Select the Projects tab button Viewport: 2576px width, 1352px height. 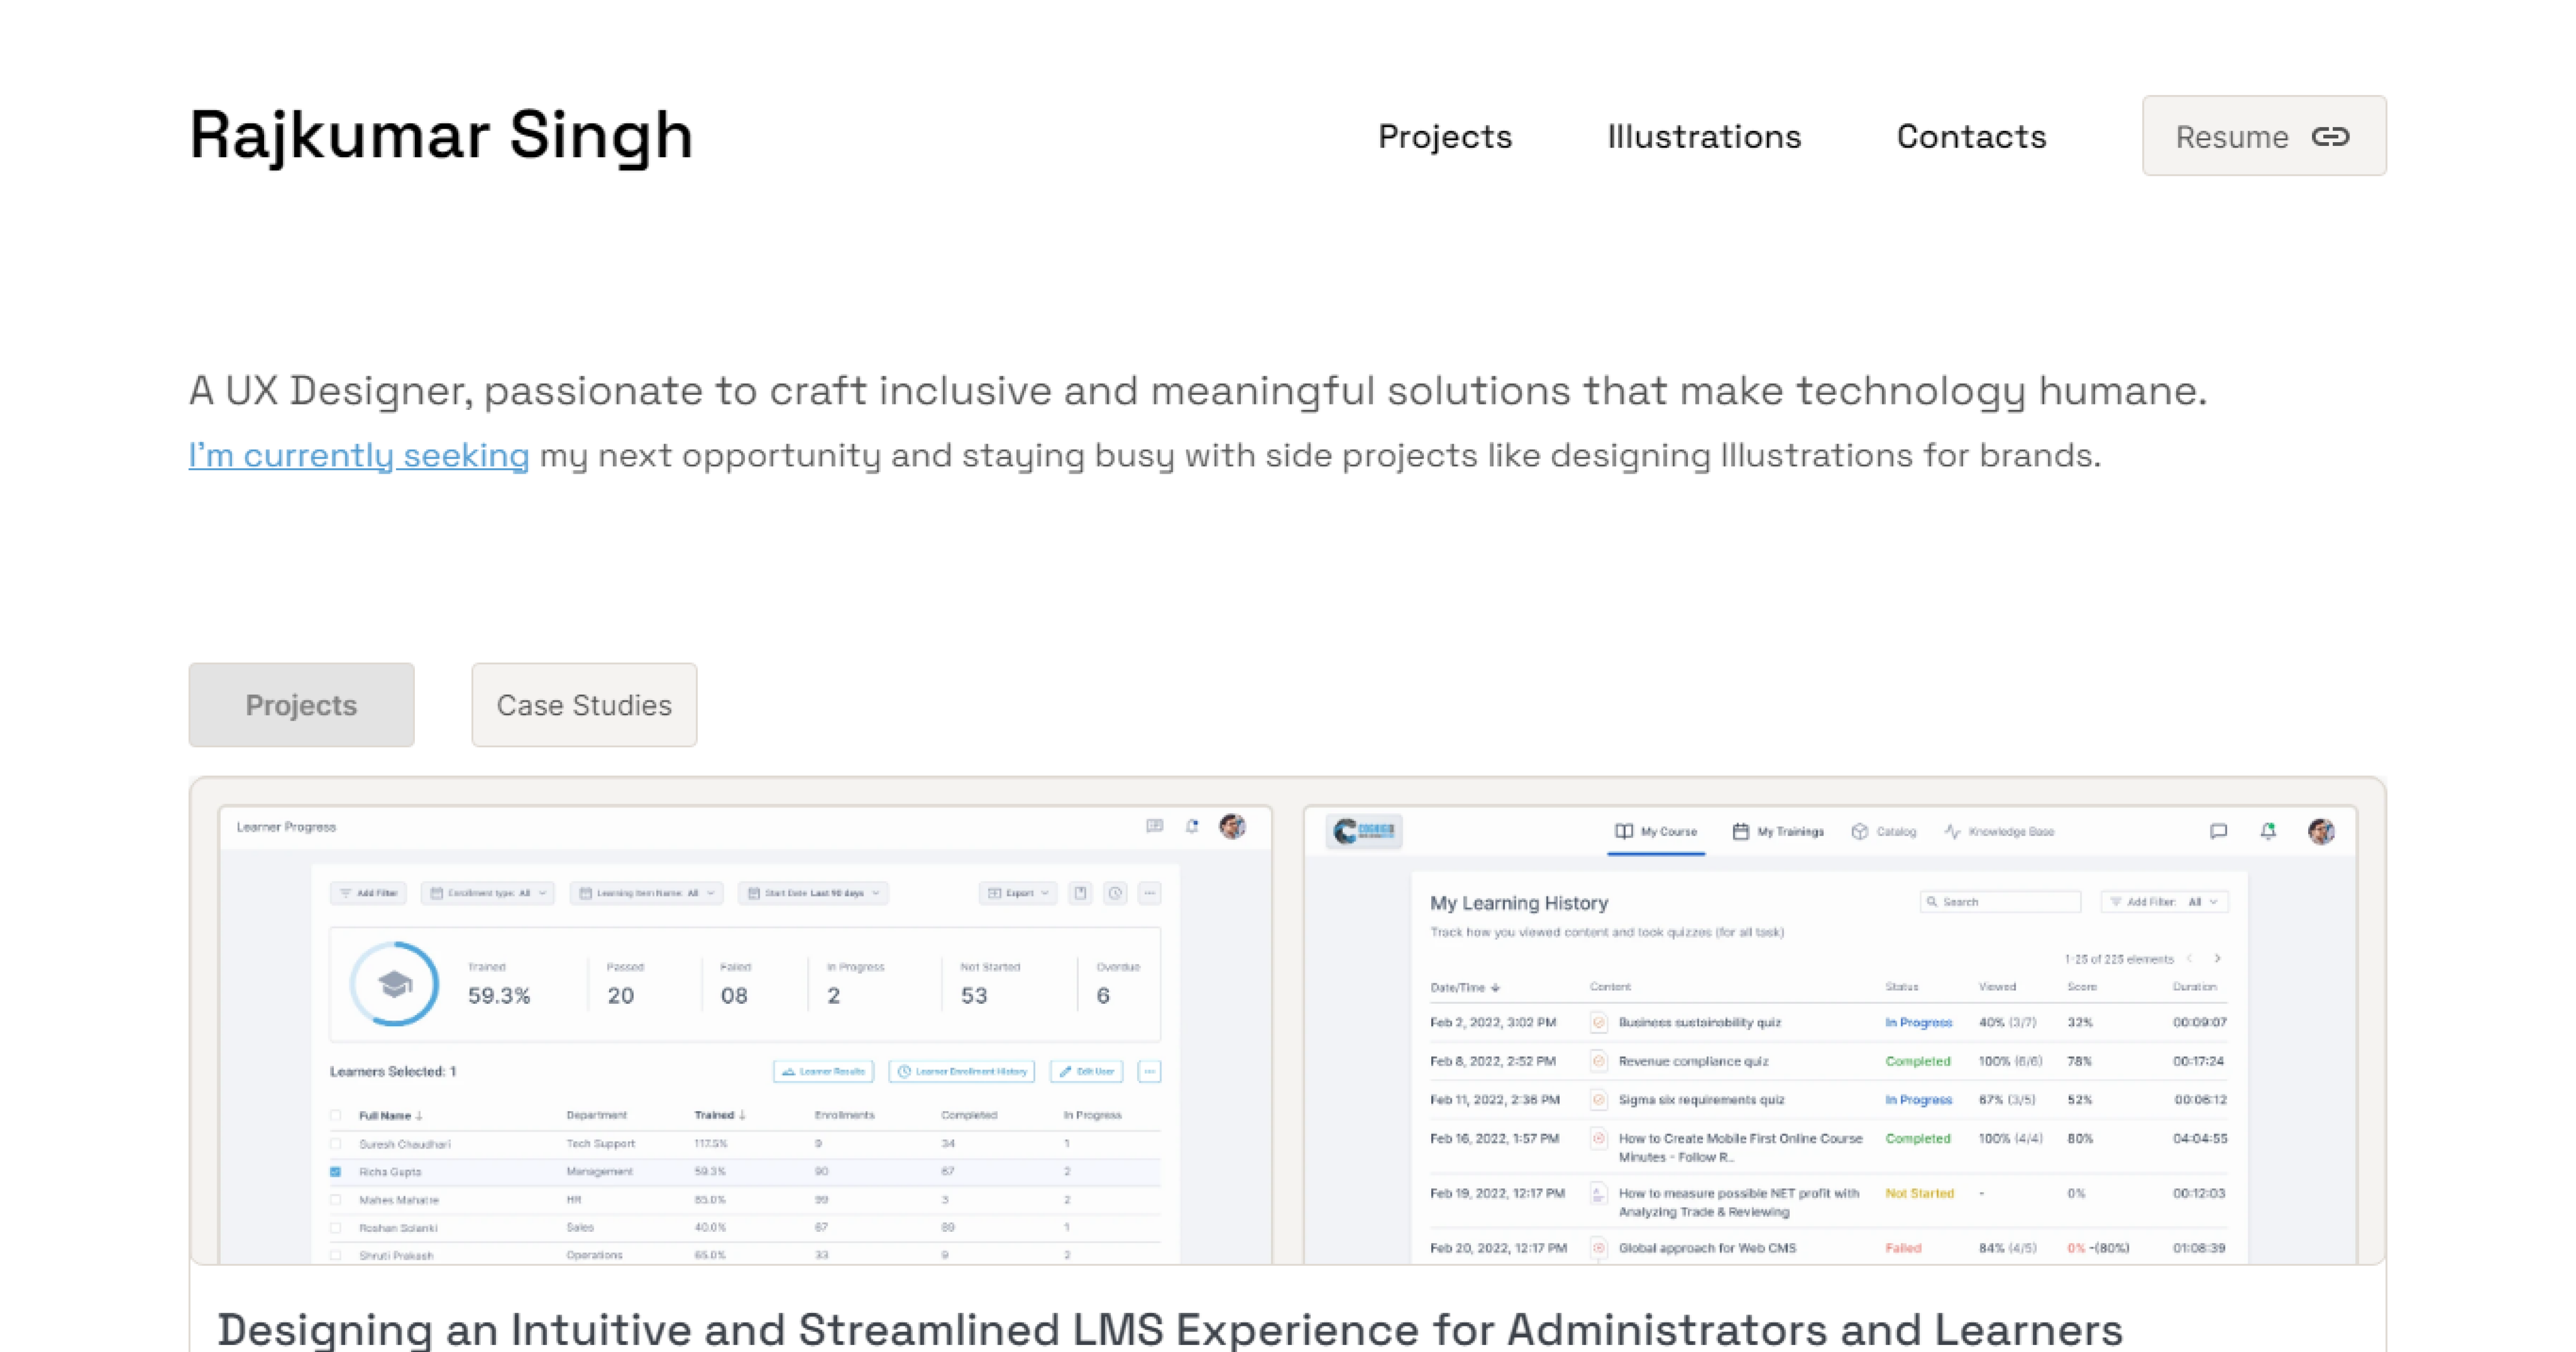click(x=301, y=705)
